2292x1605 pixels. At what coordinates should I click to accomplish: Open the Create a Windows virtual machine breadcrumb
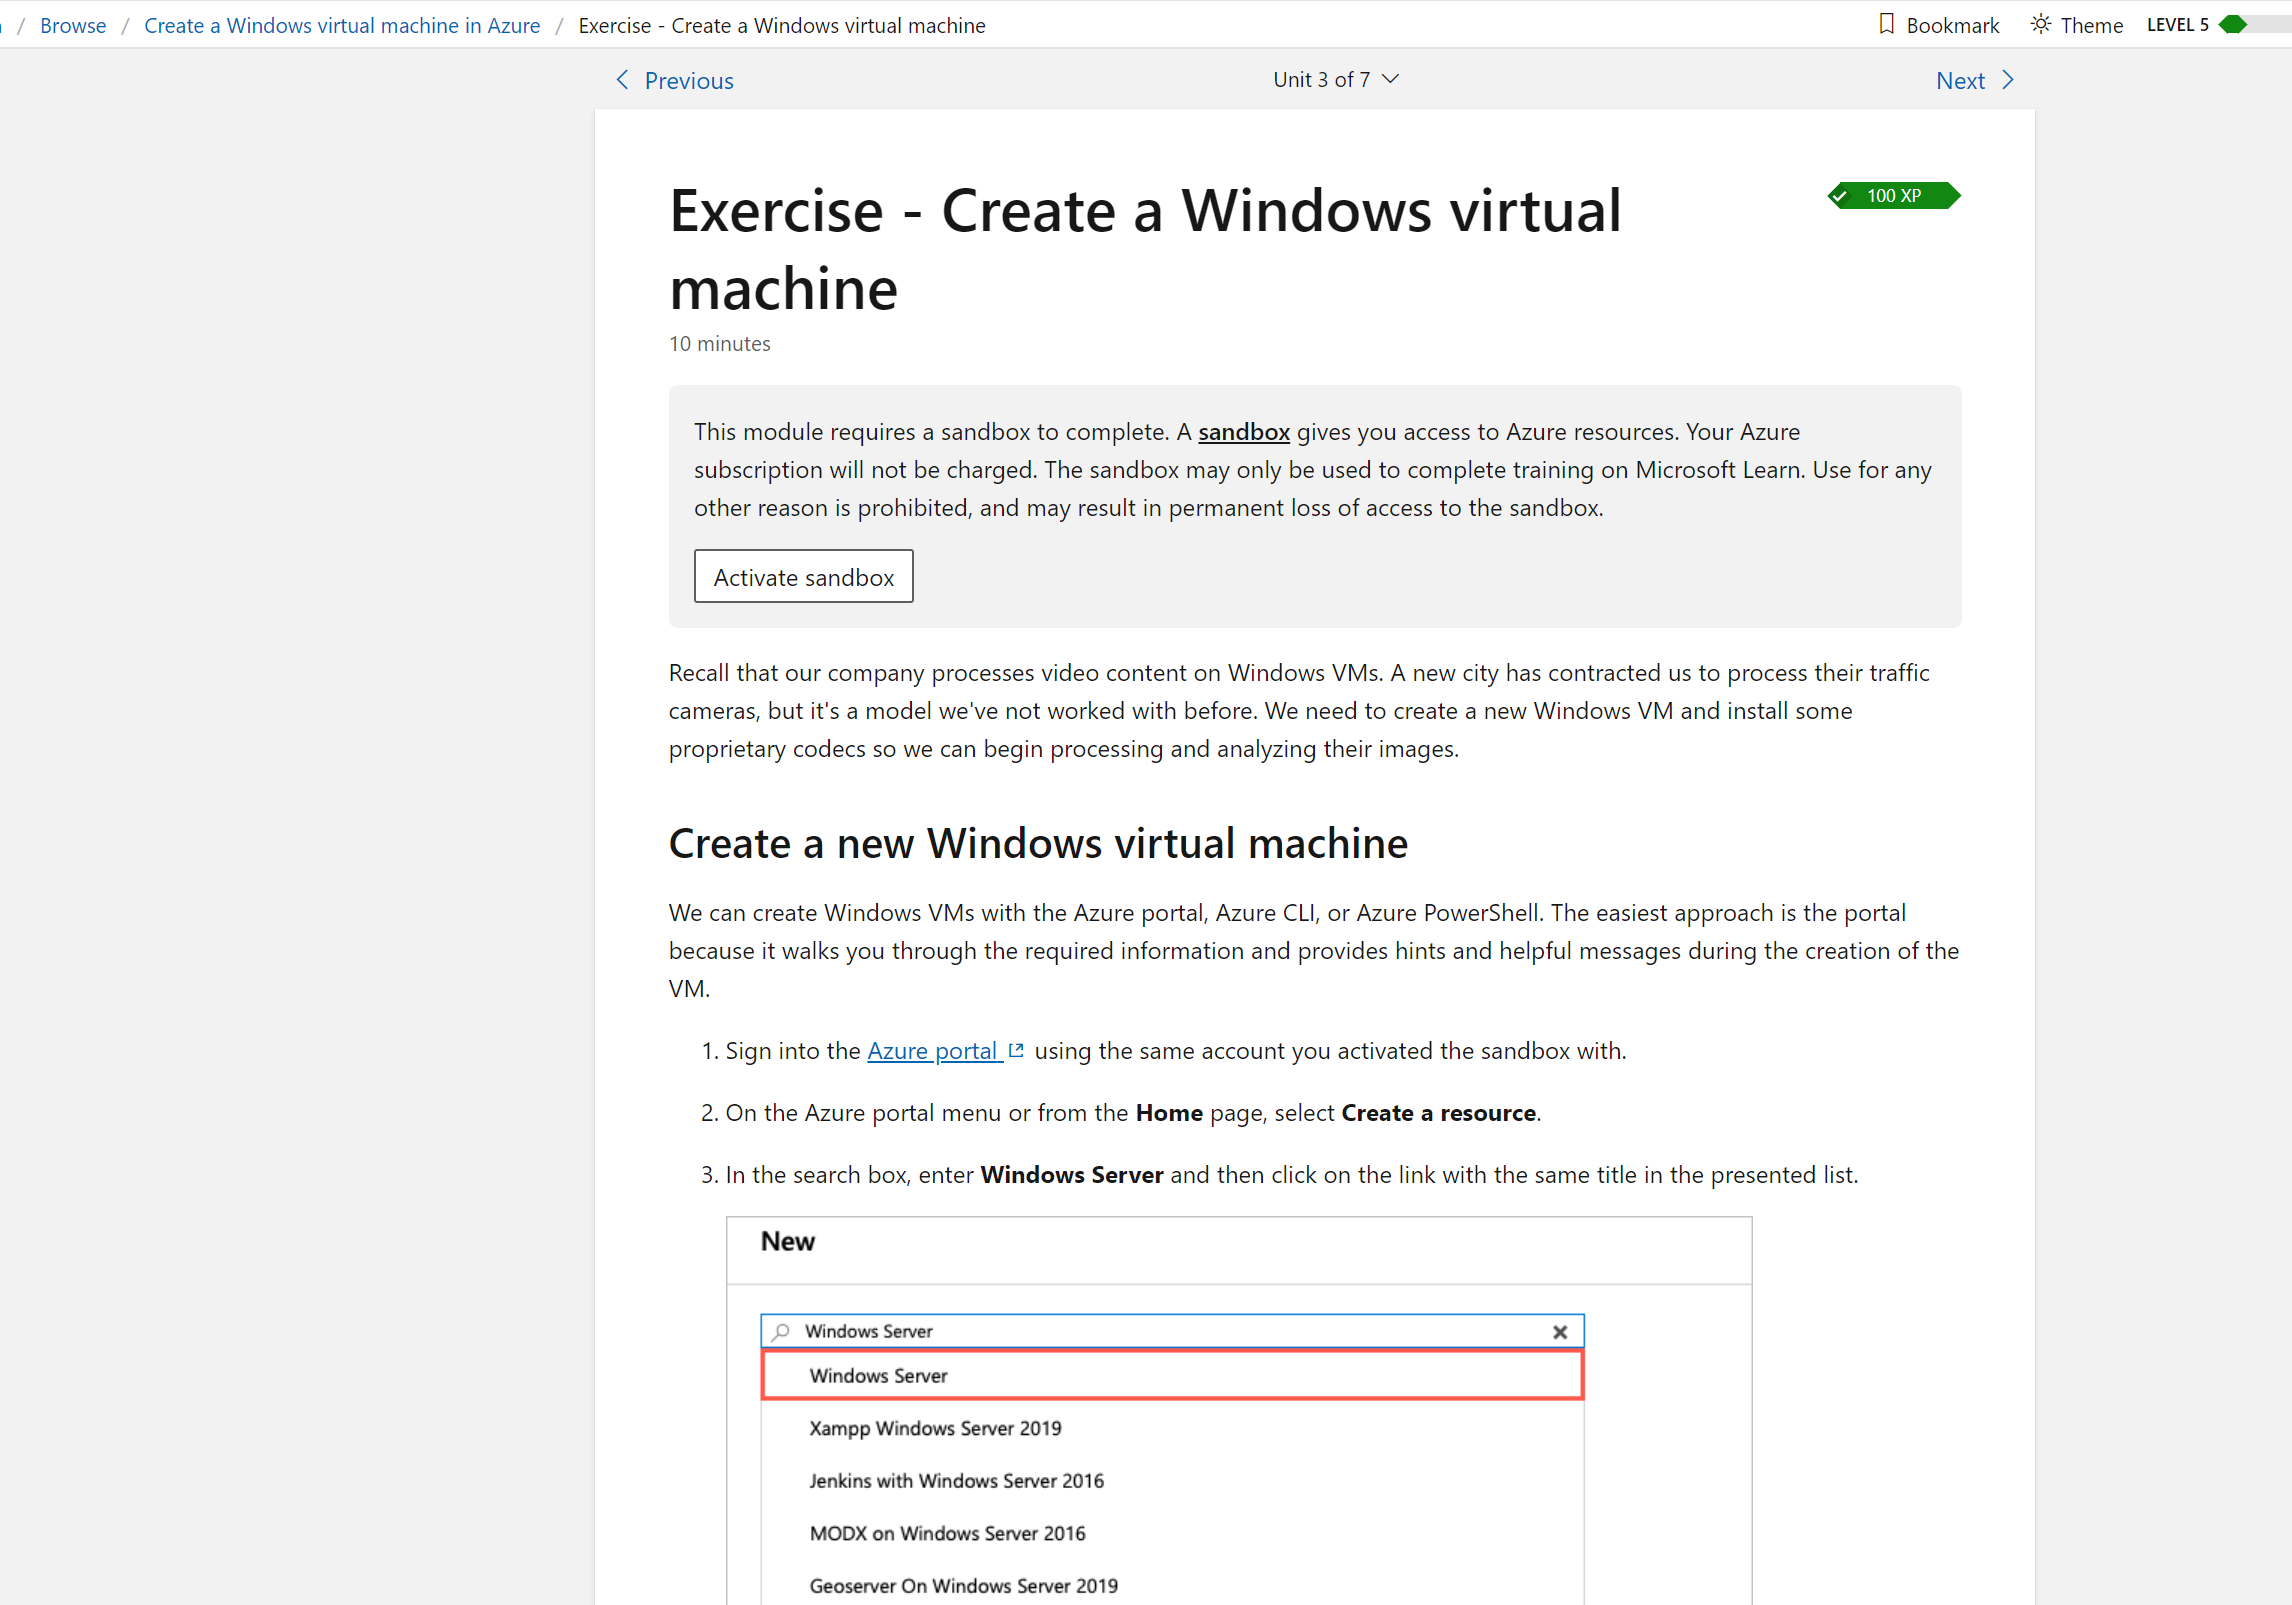tap(341, 25)
